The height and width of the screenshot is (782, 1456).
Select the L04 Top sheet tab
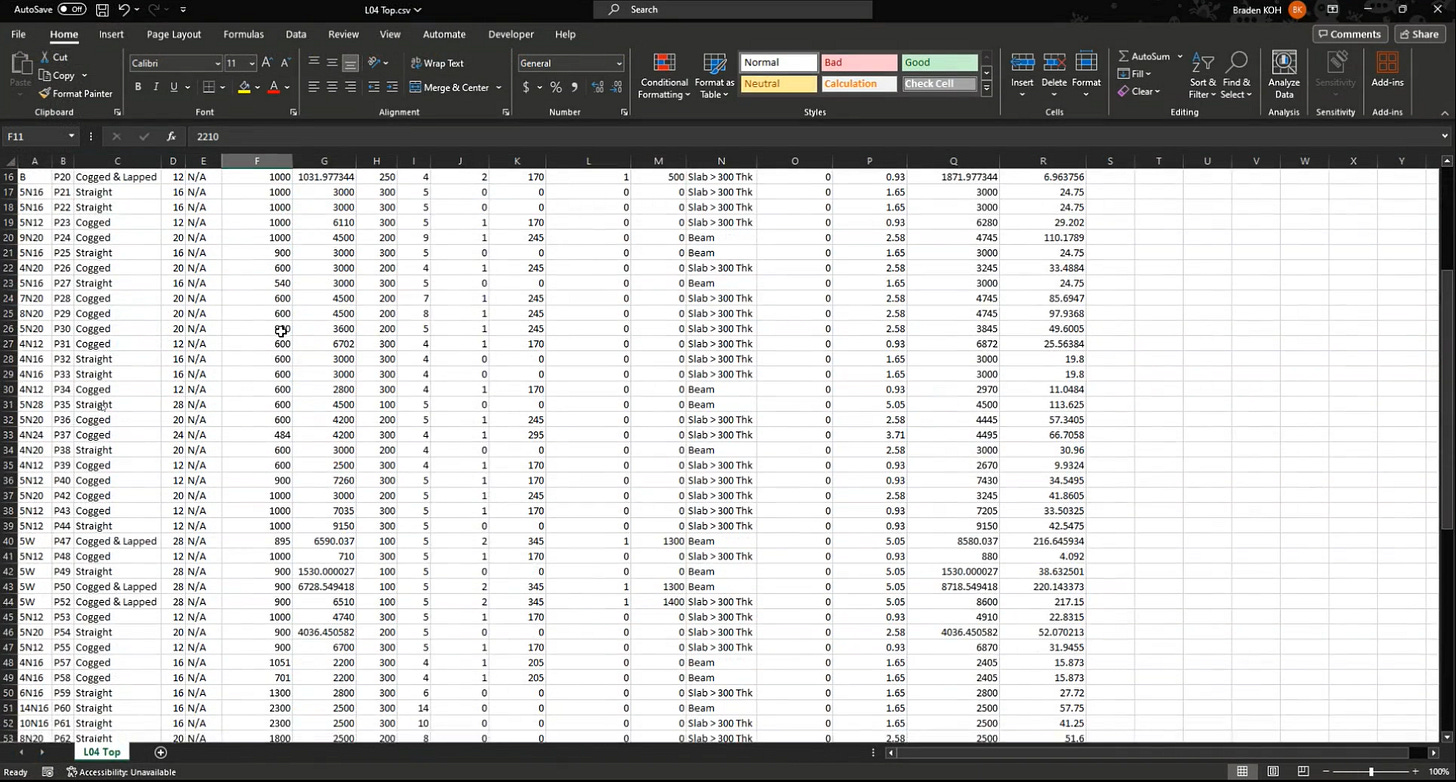102,752
